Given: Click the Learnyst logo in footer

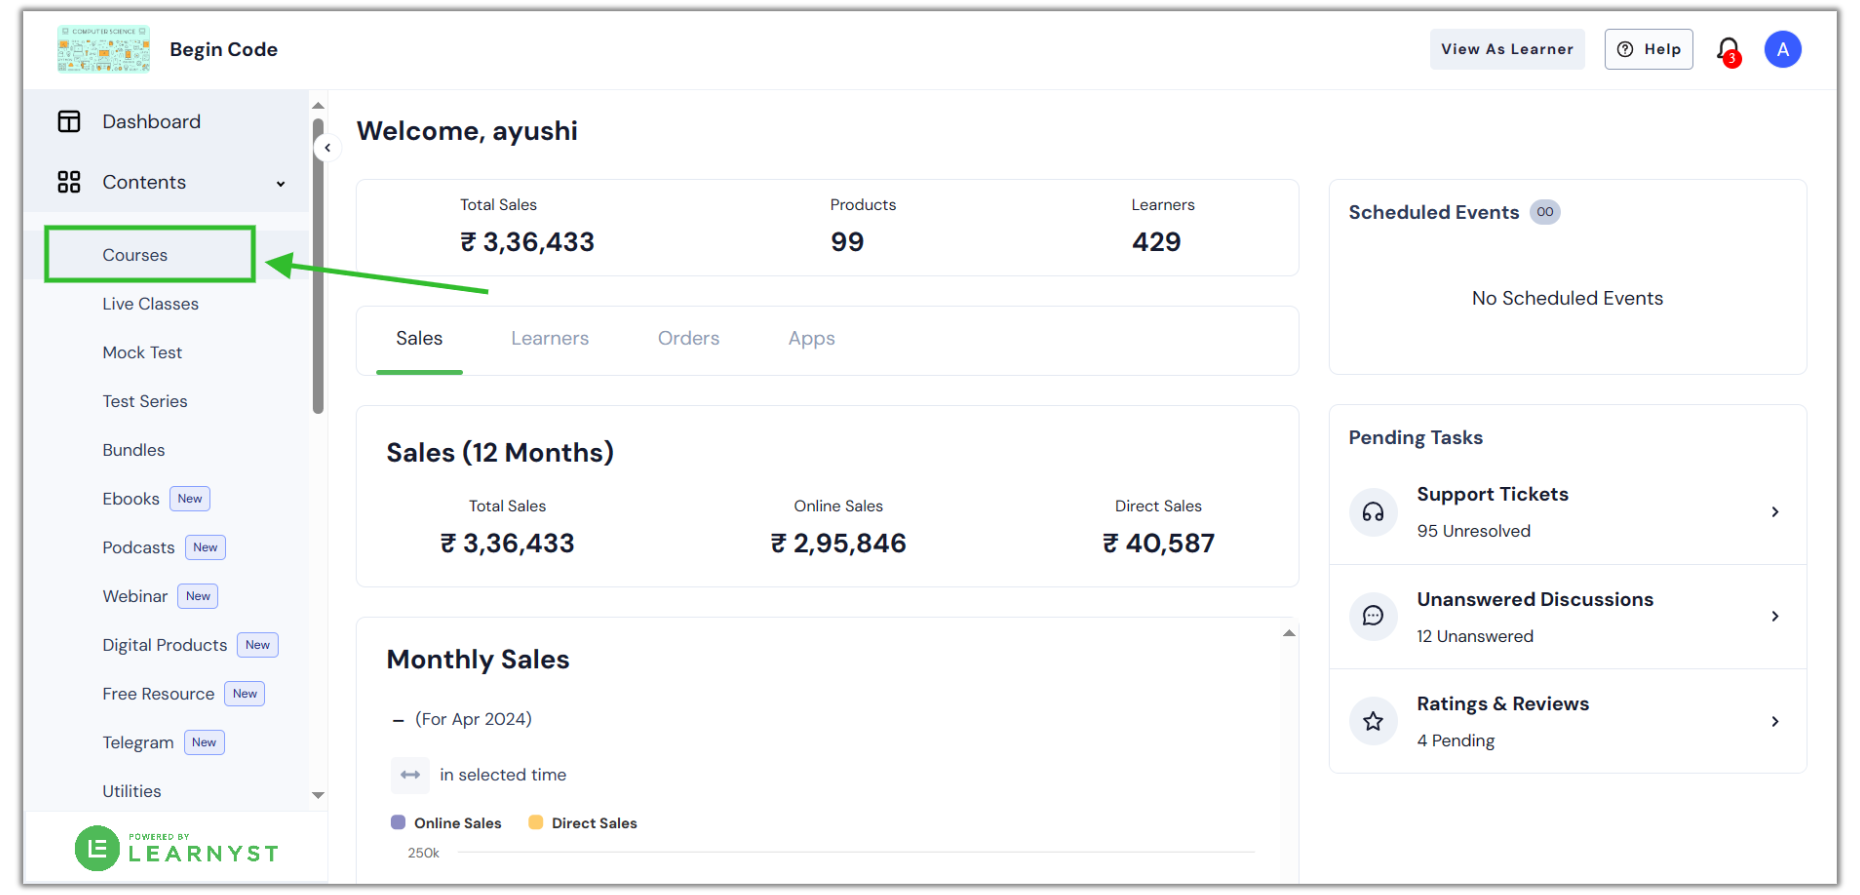Looking at the screenshot, I should [177, 849].
